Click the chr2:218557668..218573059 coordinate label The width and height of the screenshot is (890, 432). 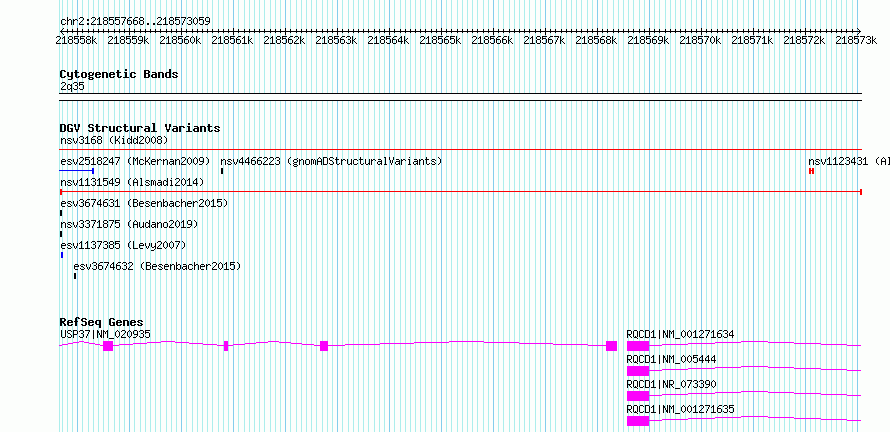[x=135, y=22]
